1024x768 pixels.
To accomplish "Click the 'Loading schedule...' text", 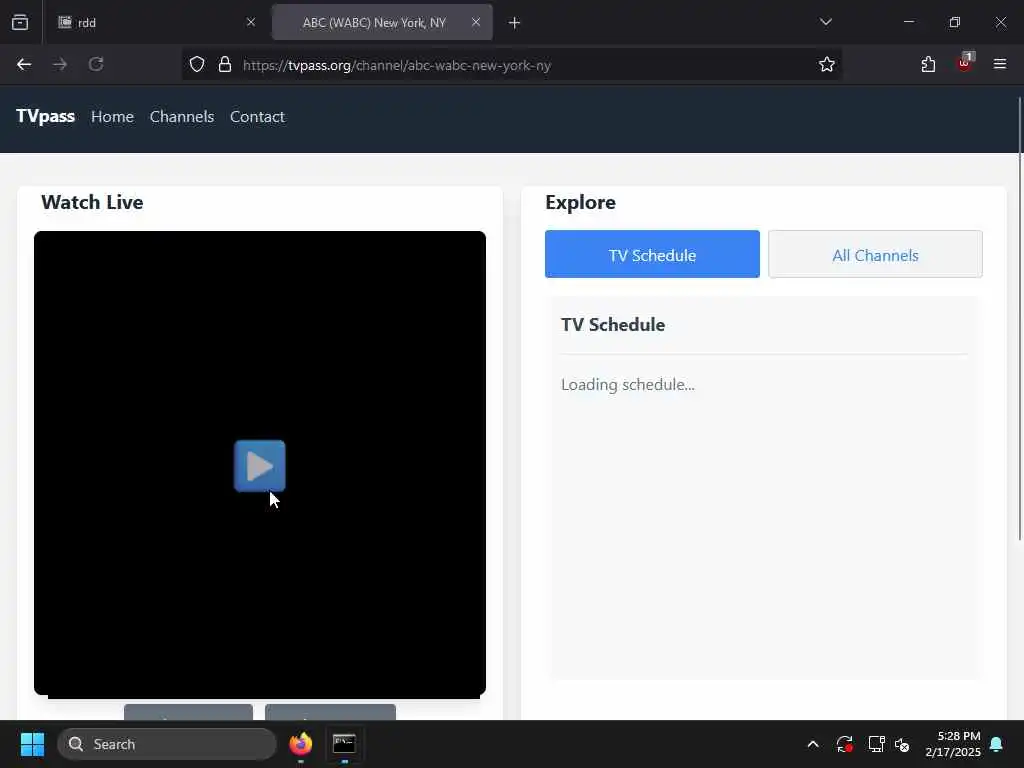I will pyautogui.click(x=628, y=385).
